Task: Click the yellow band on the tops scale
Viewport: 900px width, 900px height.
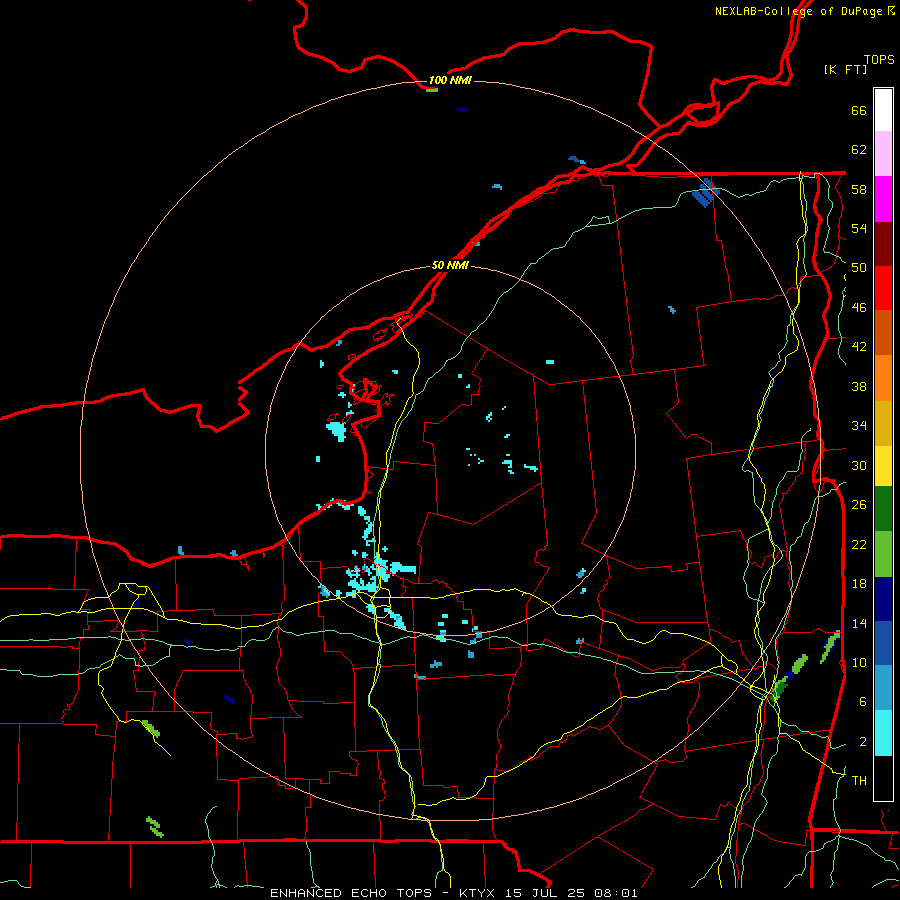Action: [x=883, y=466]
